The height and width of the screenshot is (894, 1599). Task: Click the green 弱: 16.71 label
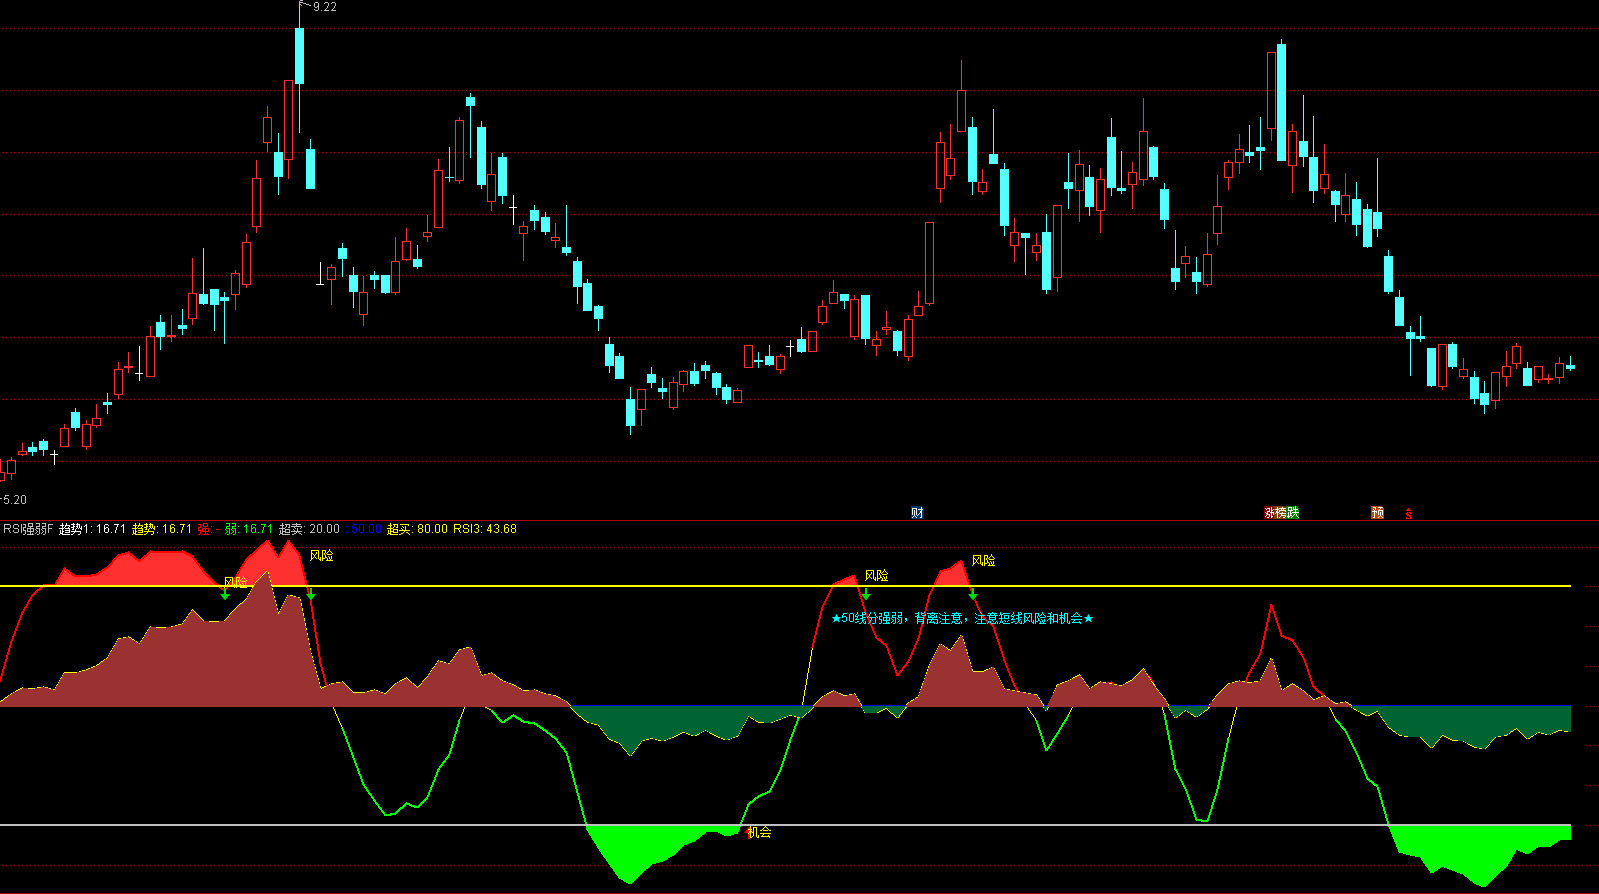click(x=248, y=529)
